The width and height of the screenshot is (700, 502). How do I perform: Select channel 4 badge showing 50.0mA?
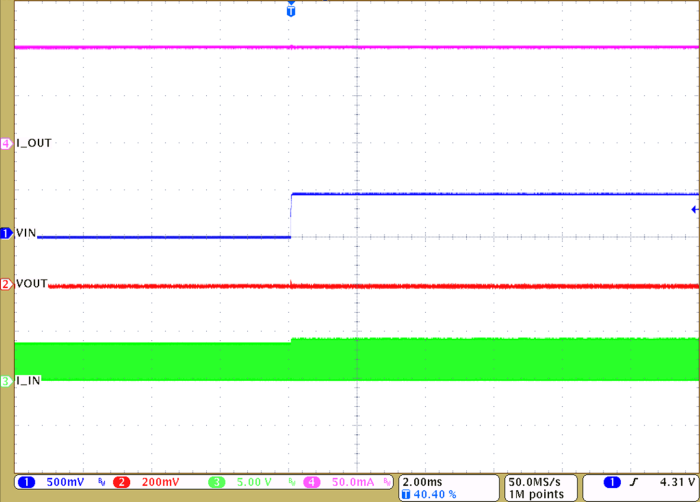coord(313,482)
